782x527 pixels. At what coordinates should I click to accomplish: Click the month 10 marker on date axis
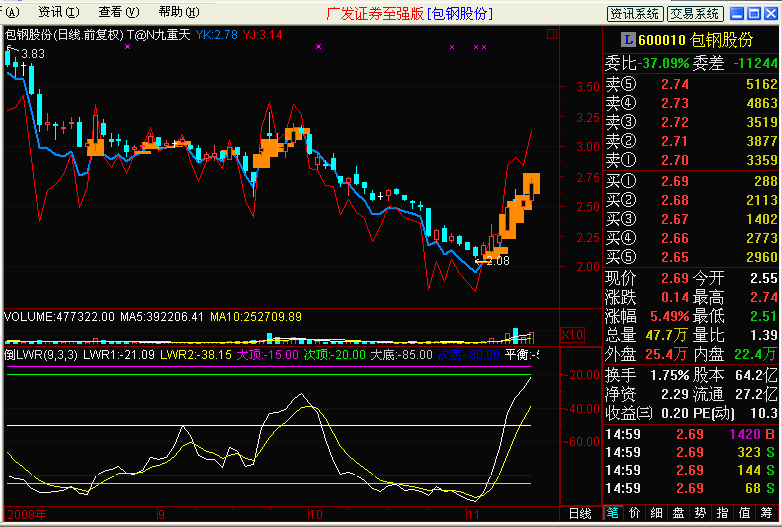click(315, 515)
